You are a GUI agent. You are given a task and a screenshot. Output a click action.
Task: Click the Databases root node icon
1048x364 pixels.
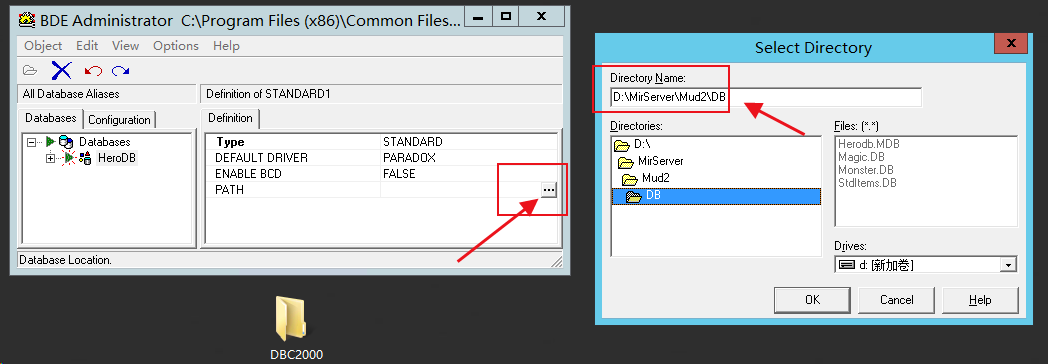[66, 142]
